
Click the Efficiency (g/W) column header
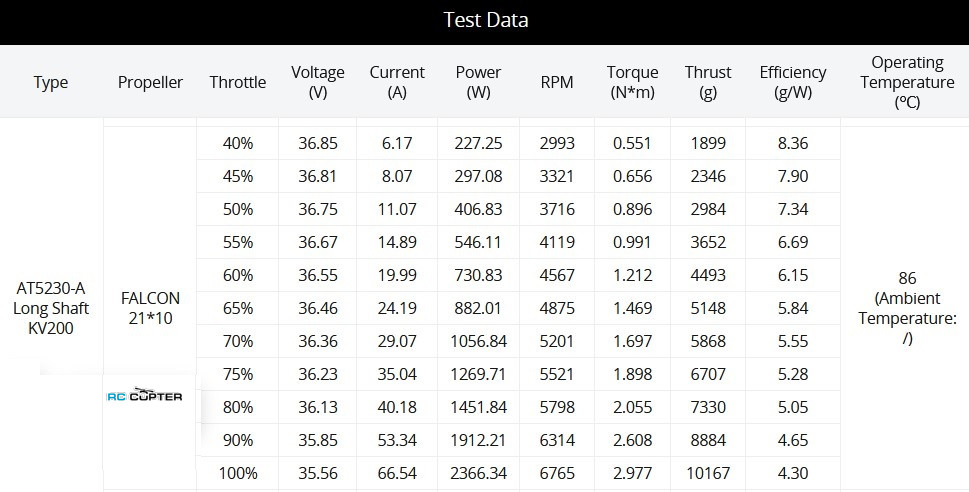pyautogui.click(x=792, y=82)
